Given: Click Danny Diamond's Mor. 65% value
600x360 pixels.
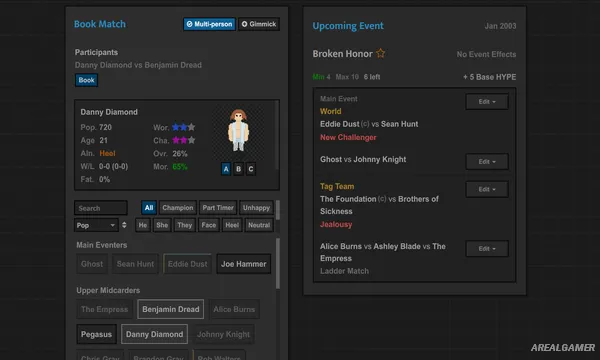Looking at the screenshot, I should coord(180,166).
